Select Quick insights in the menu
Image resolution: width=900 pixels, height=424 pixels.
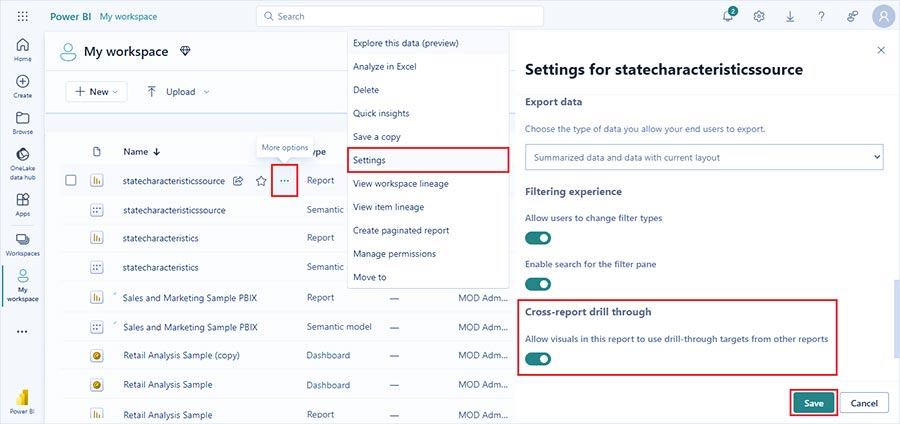coord(428,113)
